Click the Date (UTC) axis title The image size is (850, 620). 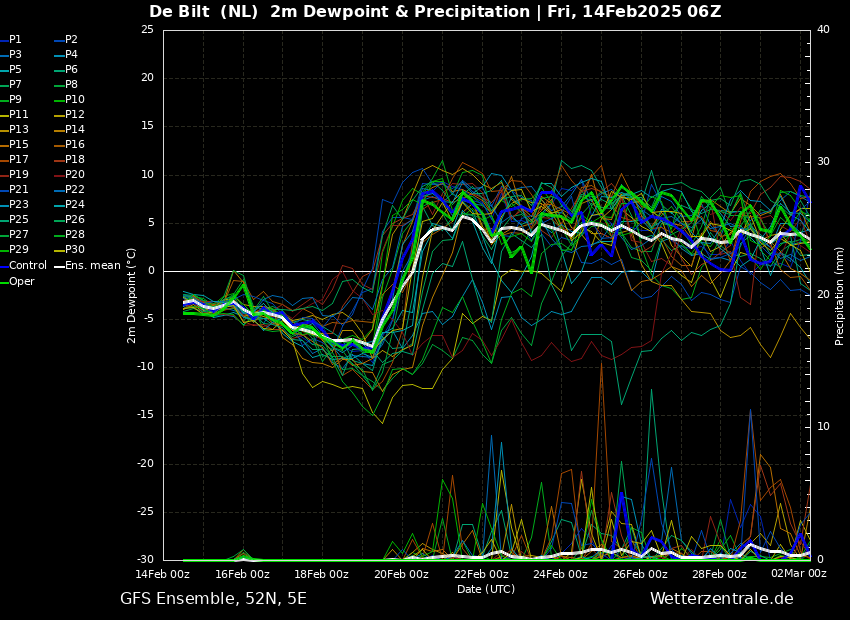pyautogui.click(x=486, y=589)
